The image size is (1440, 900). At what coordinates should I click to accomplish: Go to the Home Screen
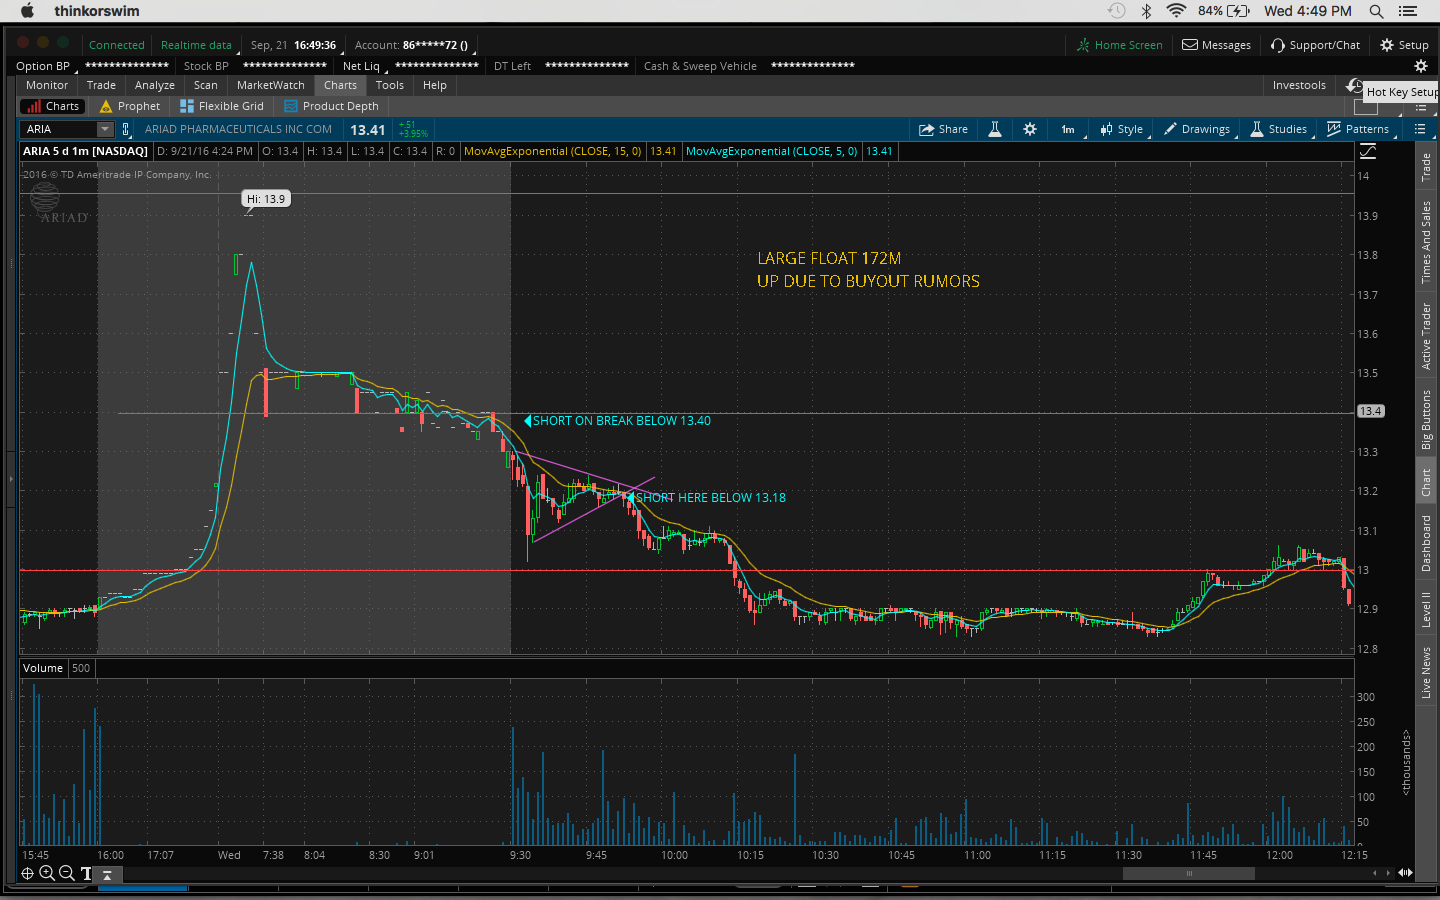coord(1119,45)
